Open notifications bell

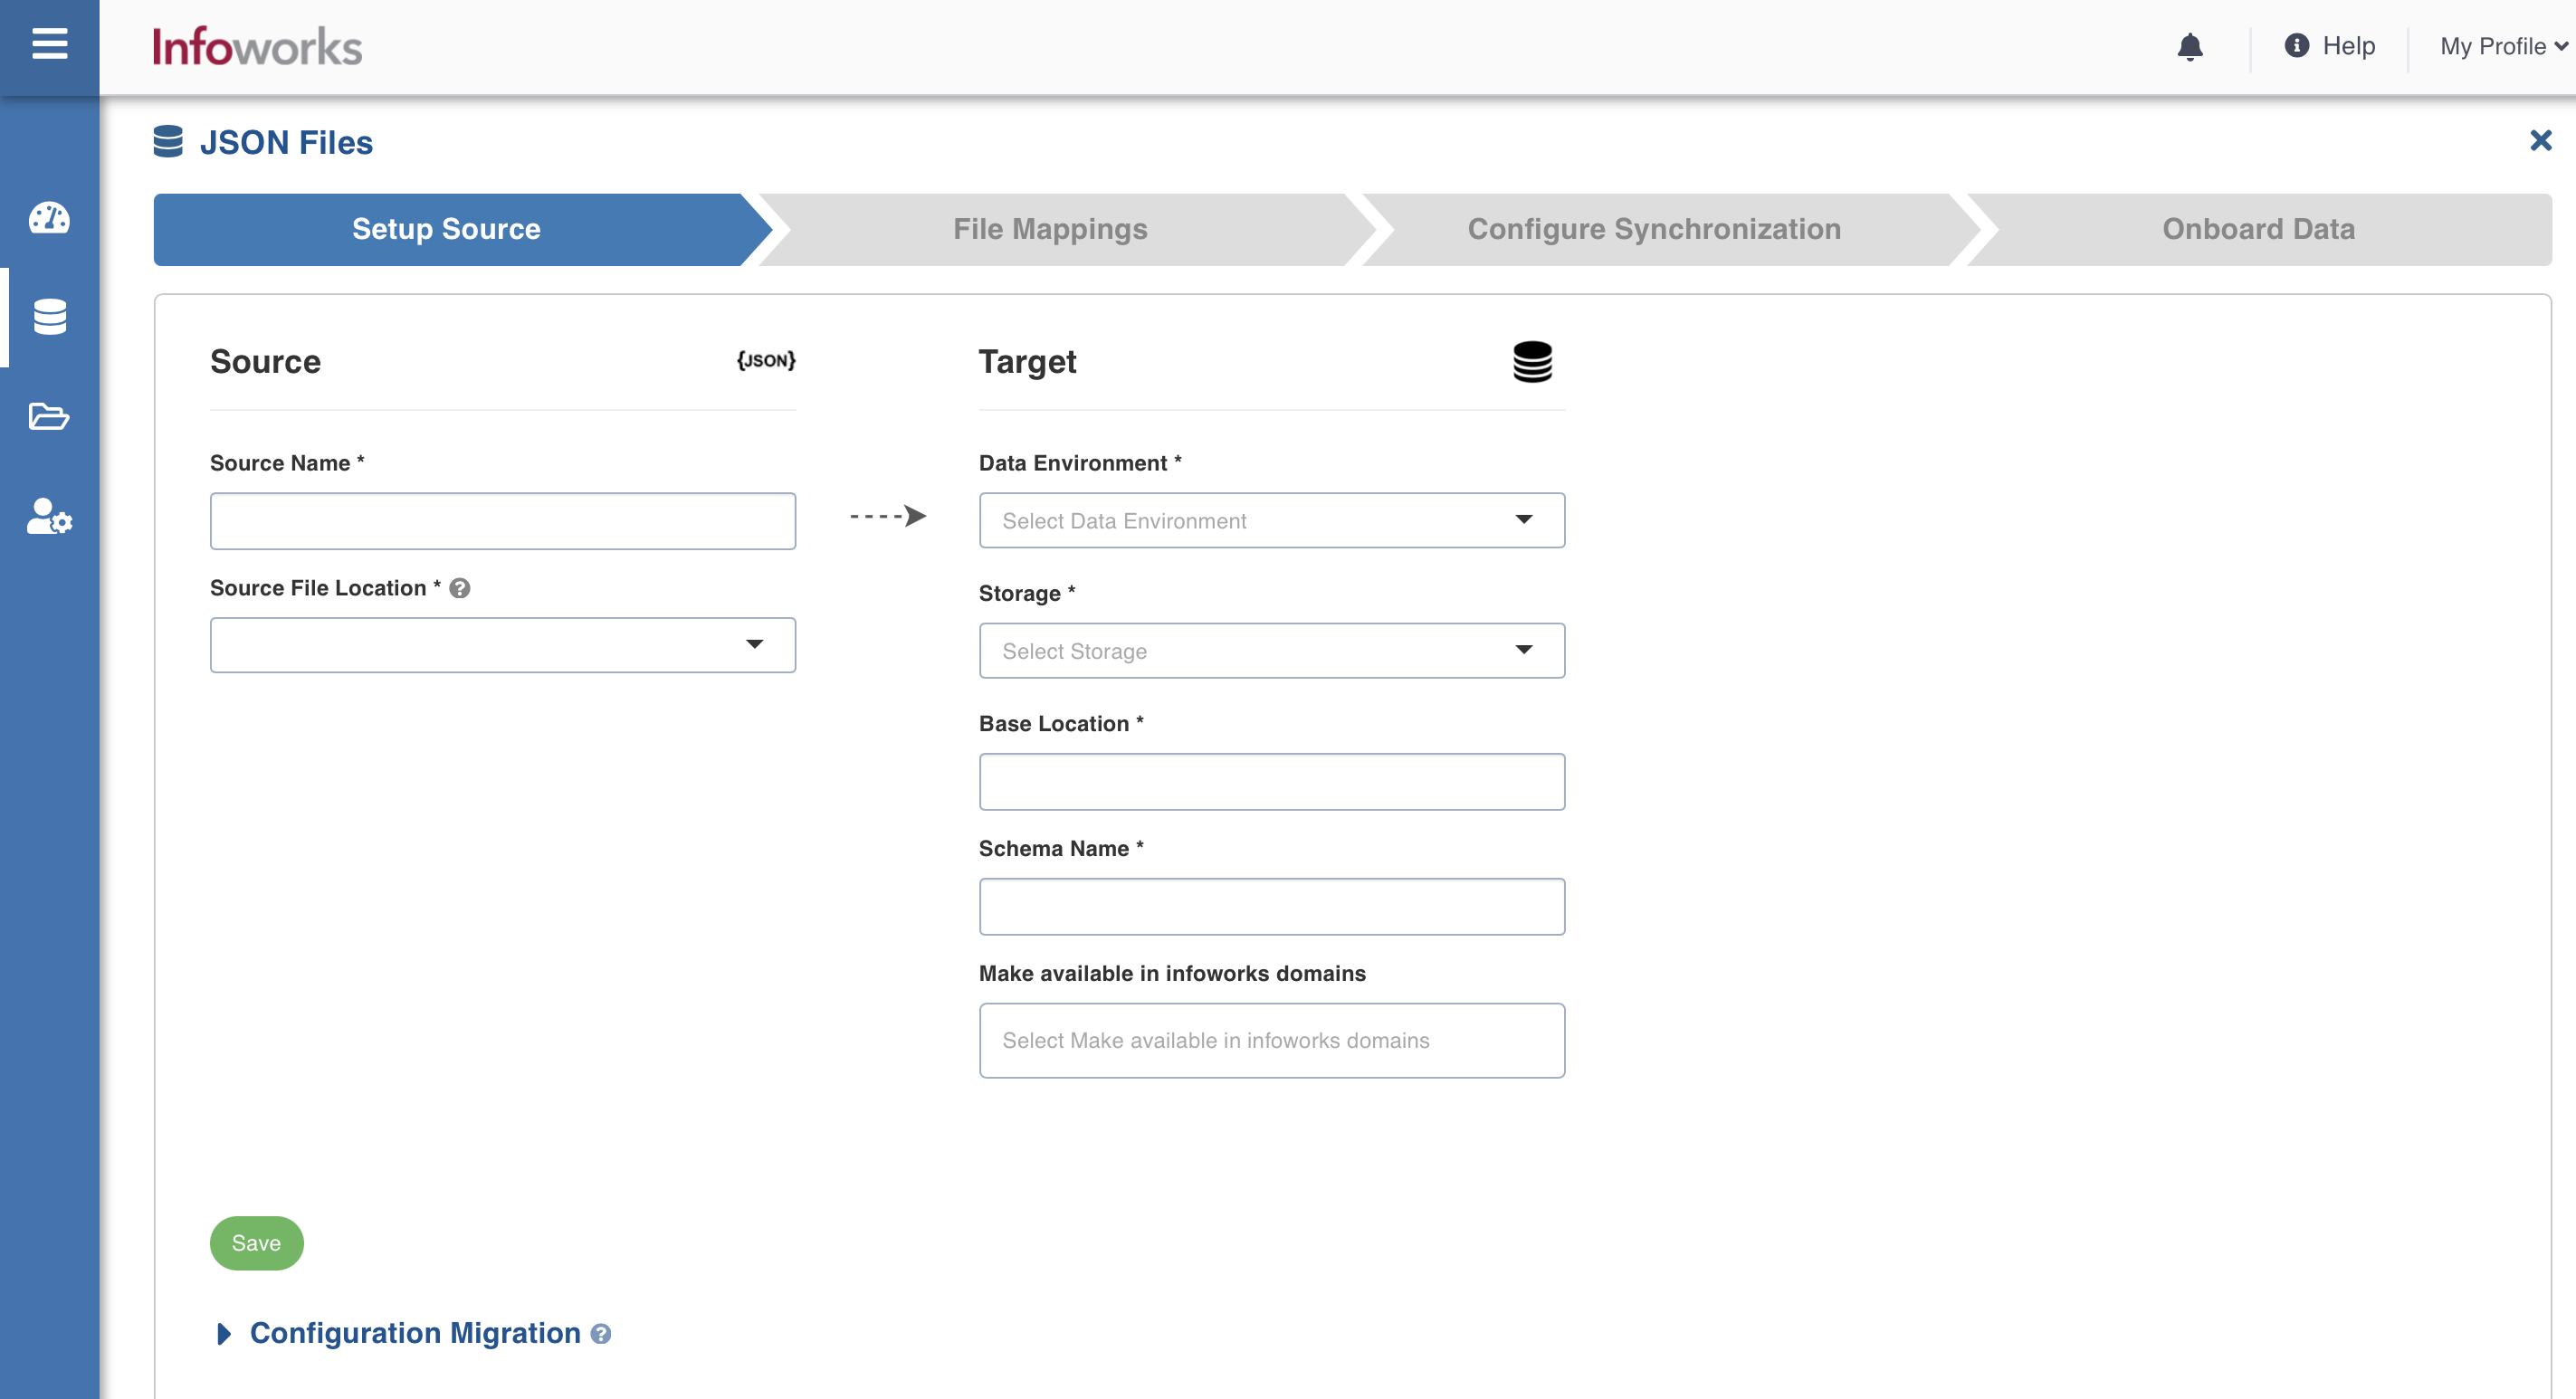coord(2190,47)
